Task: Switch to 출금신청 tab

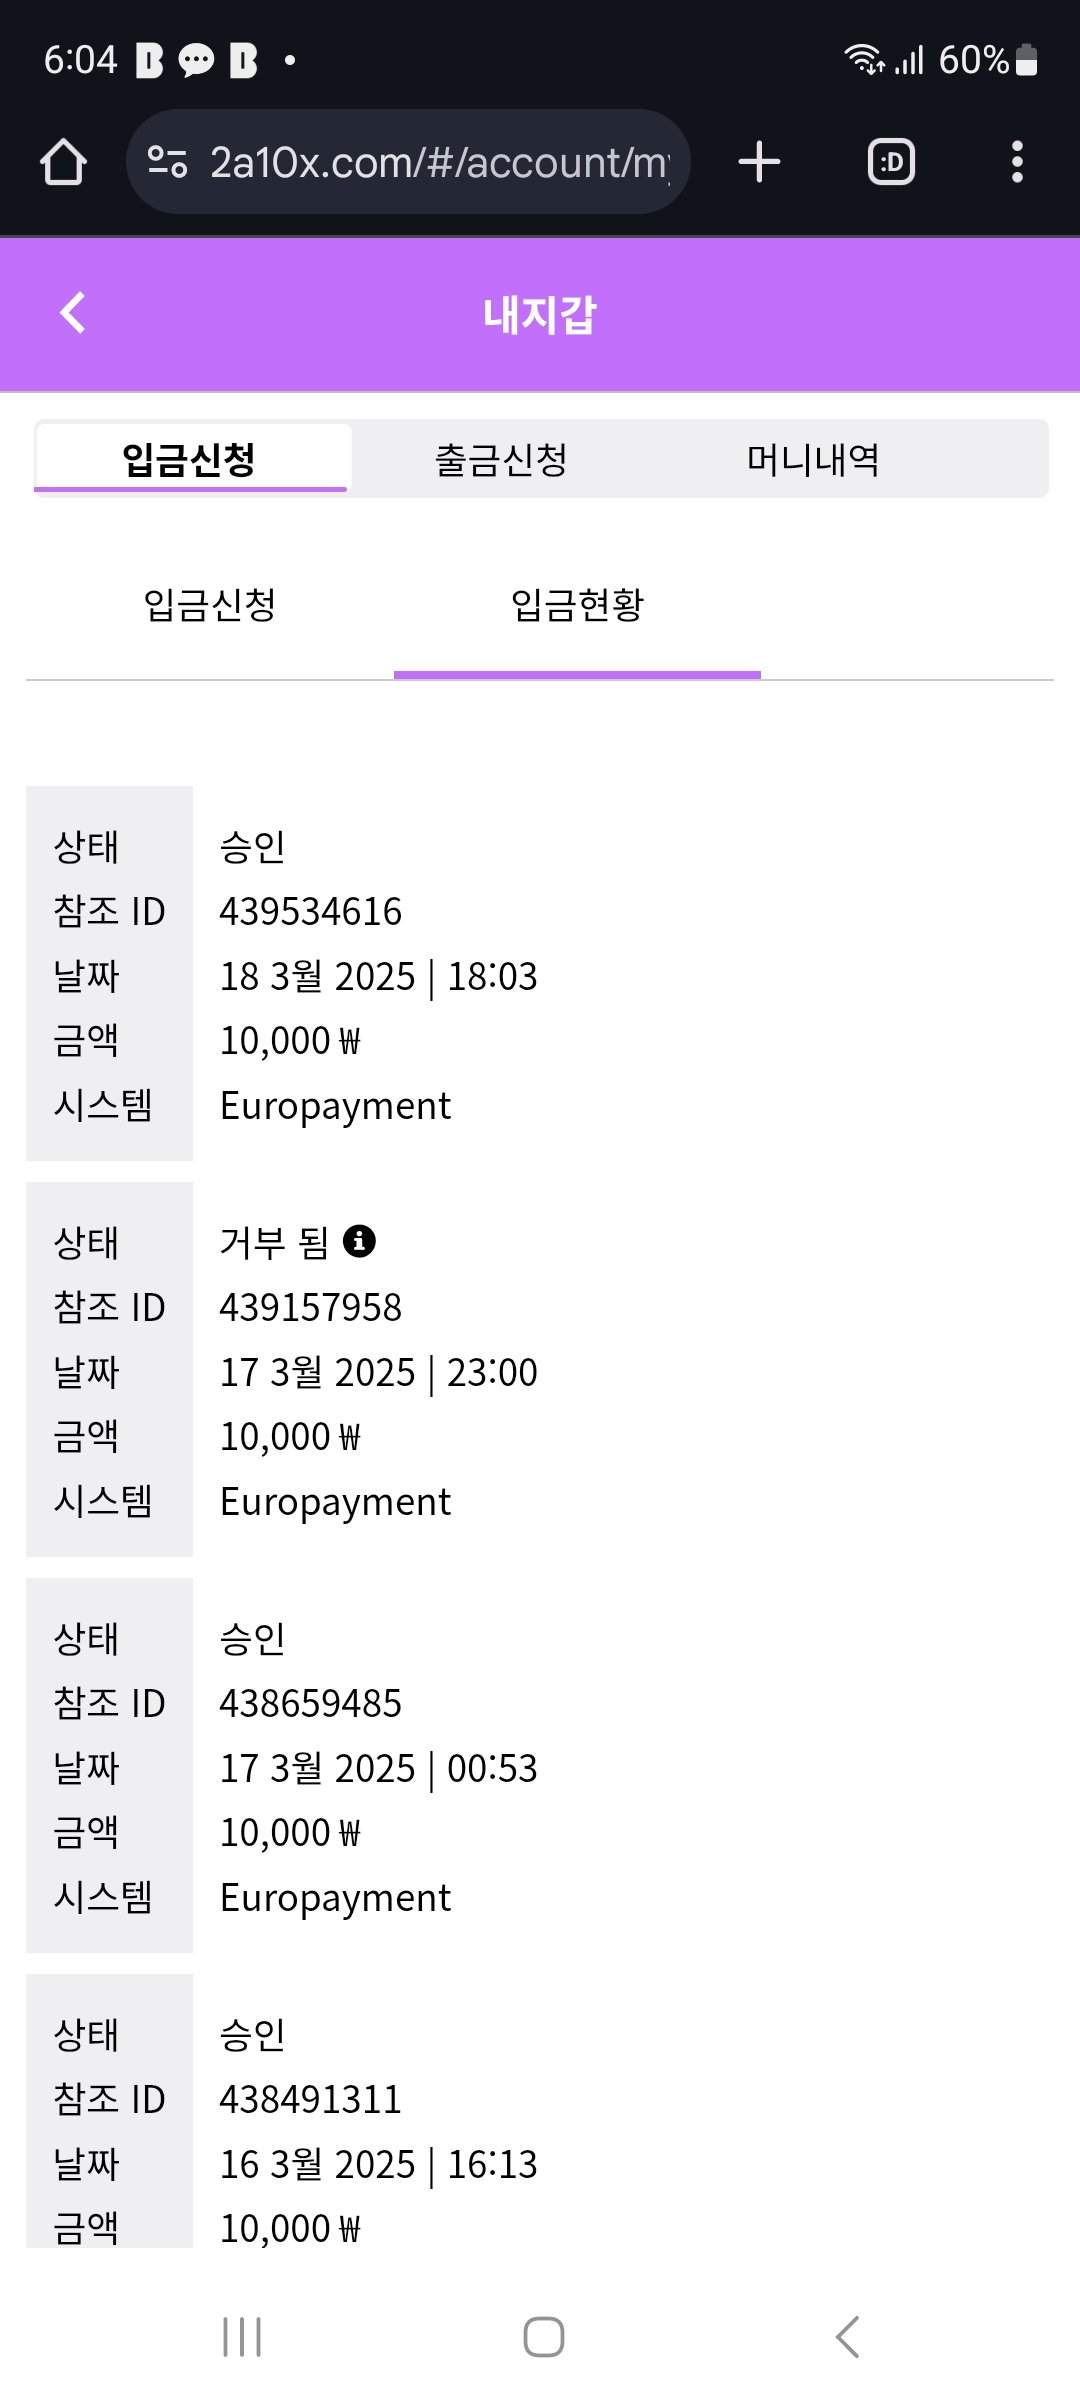Action: 501,460
